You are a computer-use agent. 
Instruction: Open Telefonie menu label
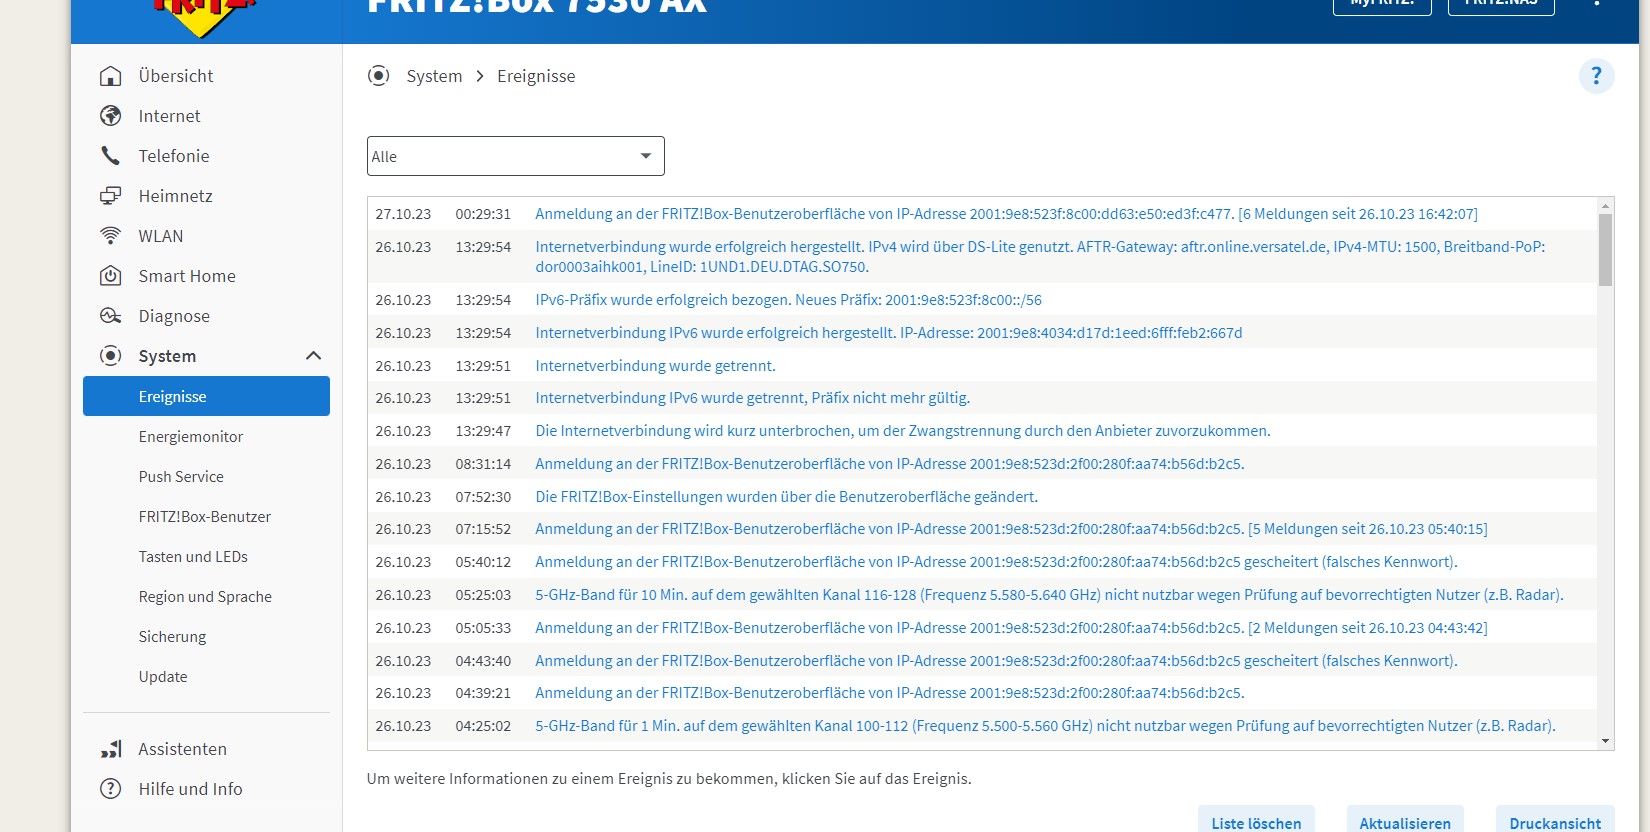[174, 156]
